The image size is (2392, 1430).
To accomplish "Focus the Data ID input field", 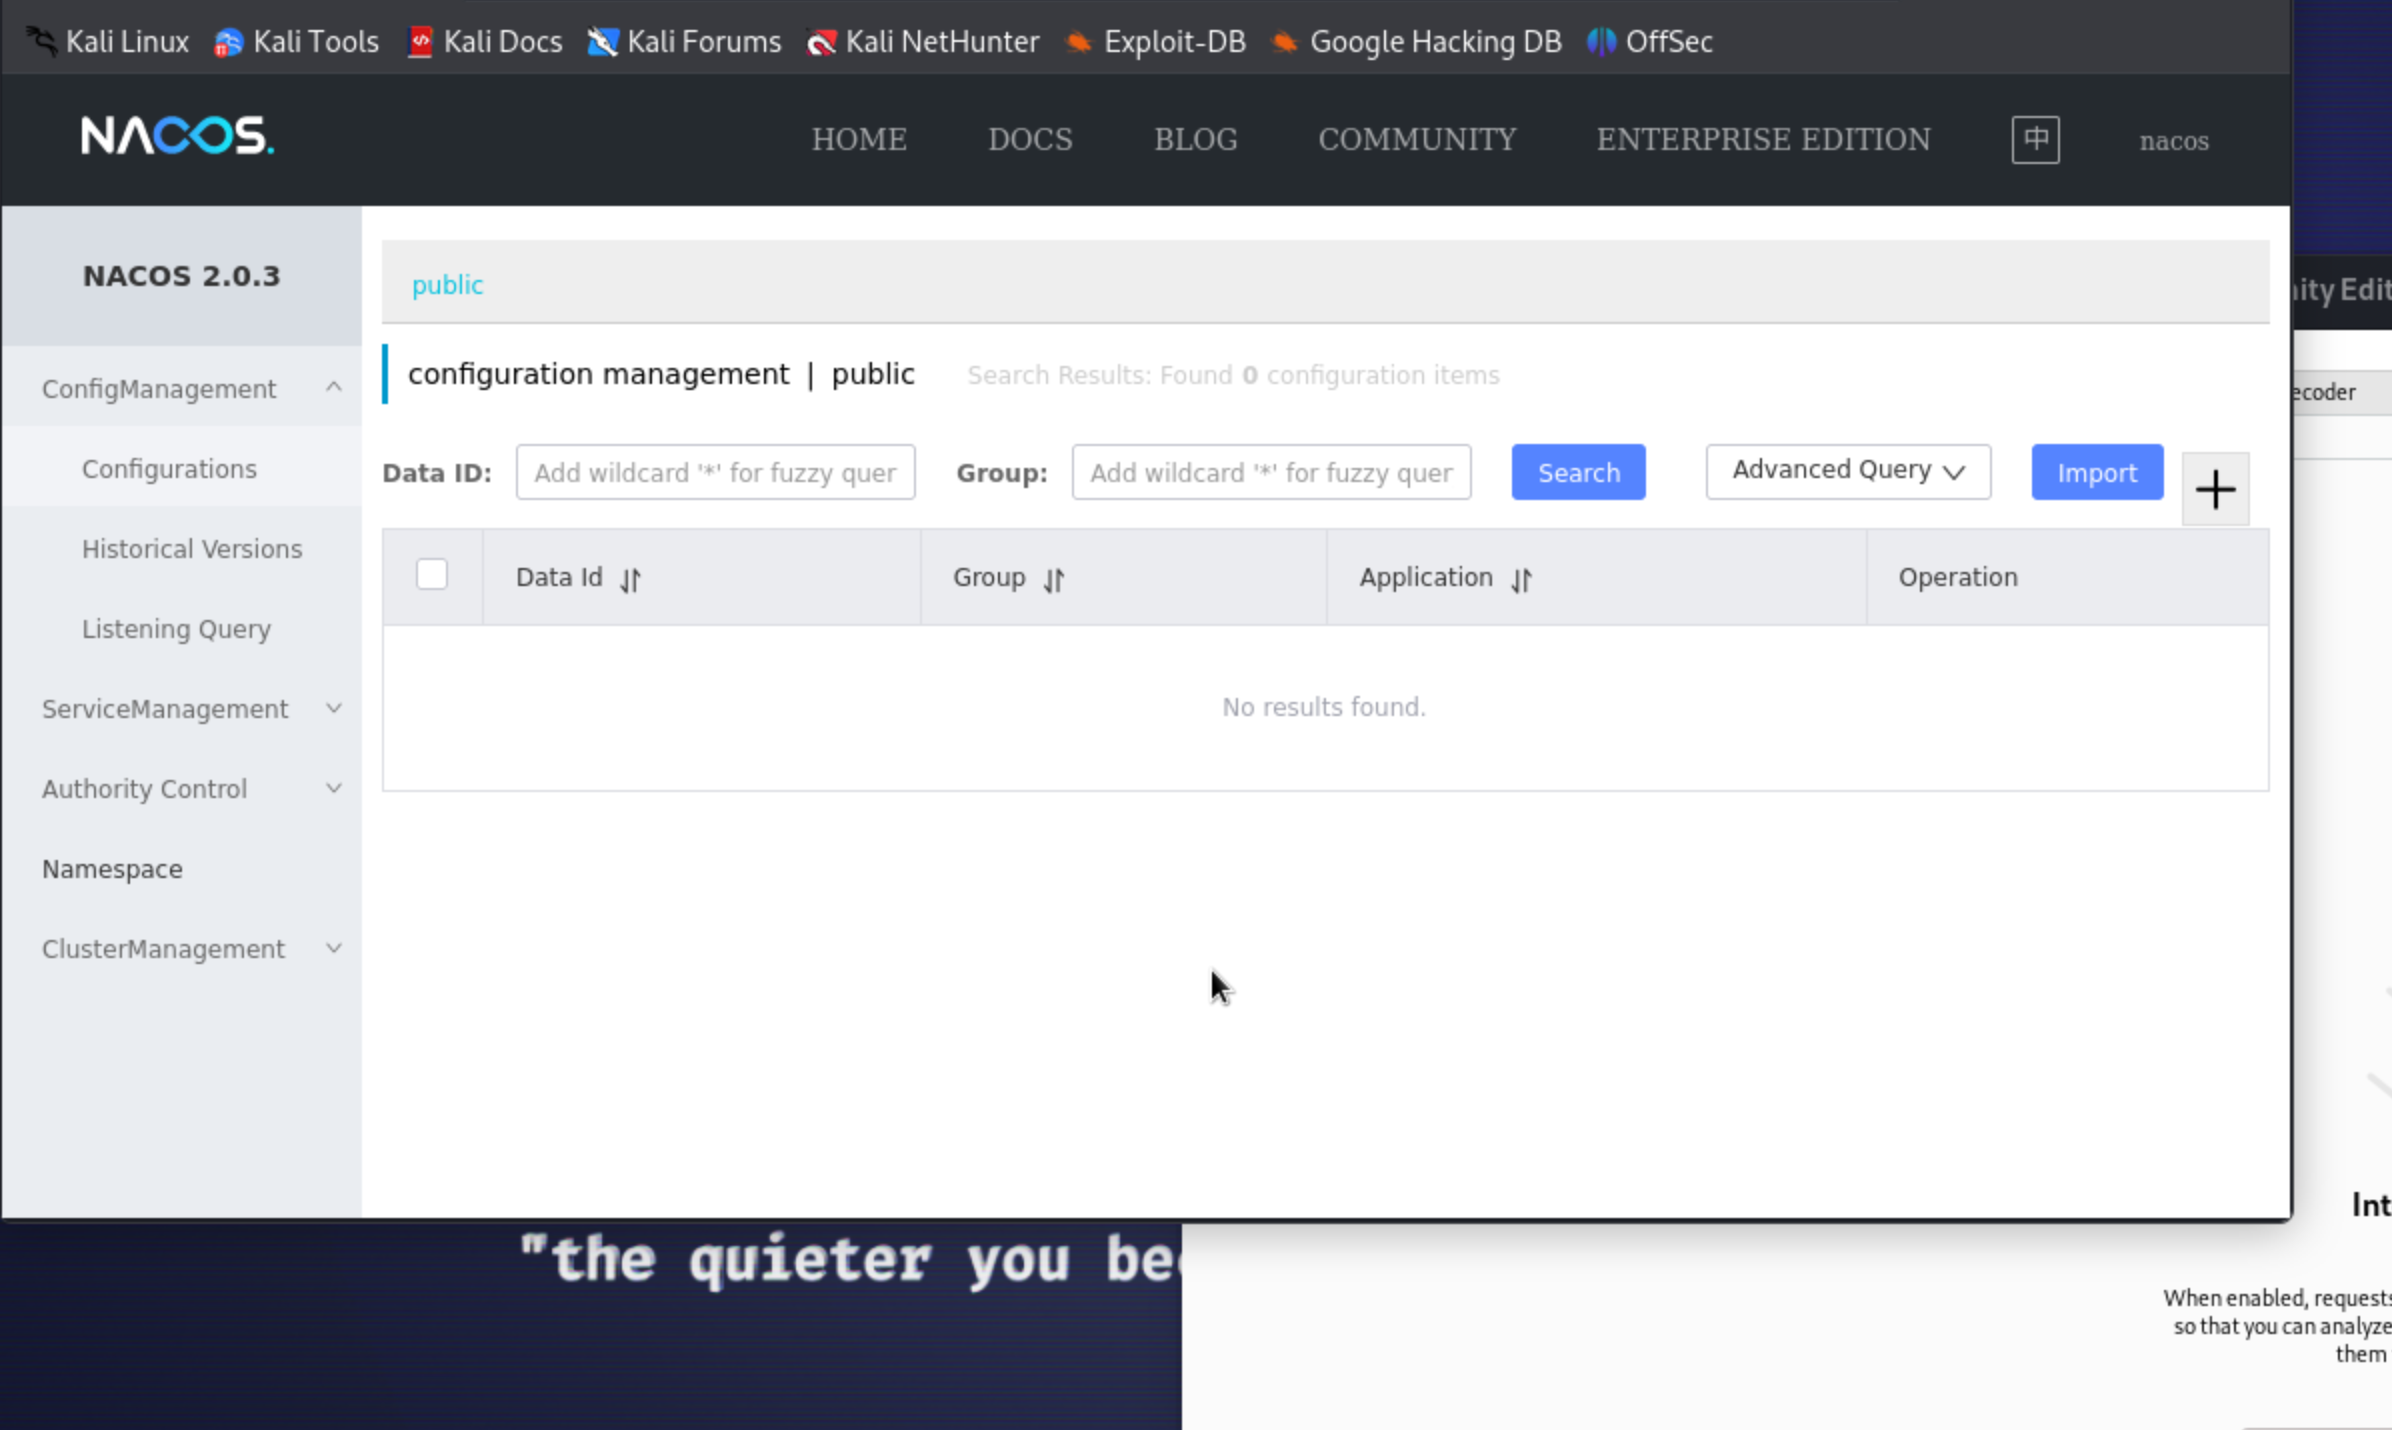I will (714, 472).
